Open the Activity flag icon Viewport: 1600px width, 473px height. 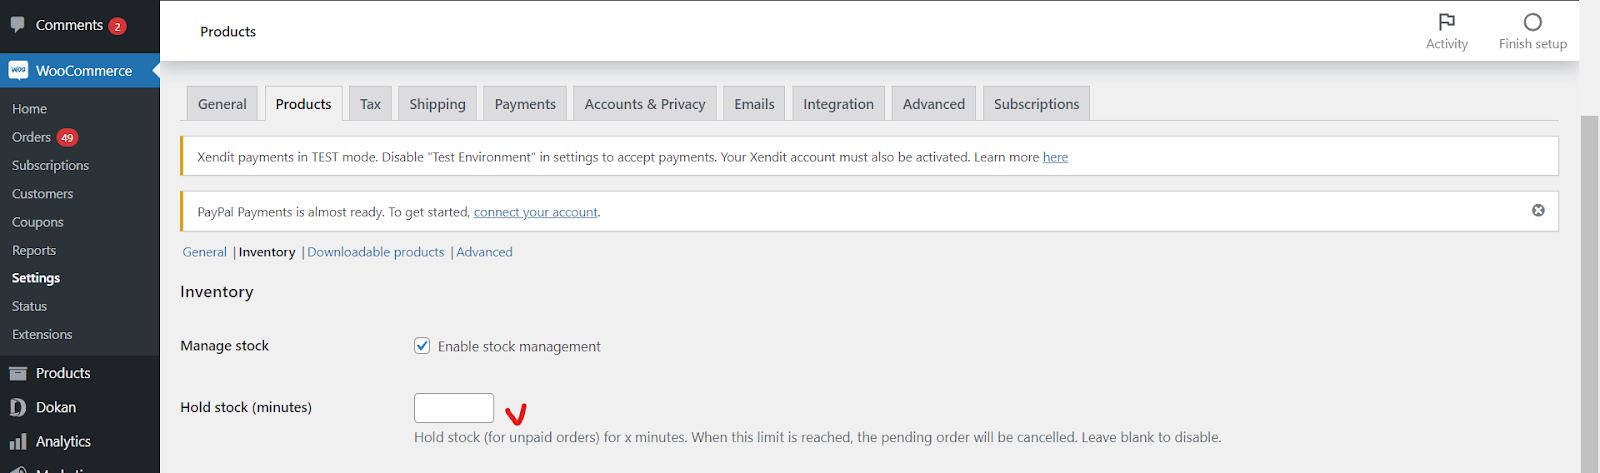tap(1446, 22)
